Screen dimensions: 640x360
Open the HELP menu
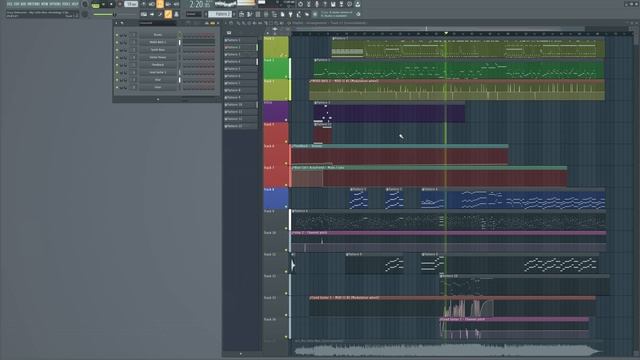click(x=75, y=4)
